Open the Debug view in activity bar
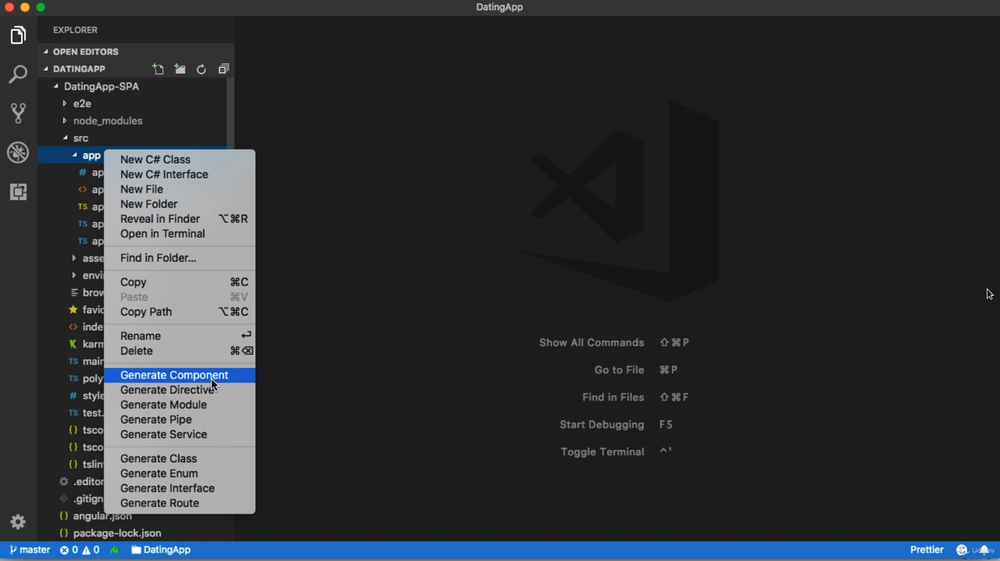This screenshot has width=1000, height=561. [x=18, y=152]
